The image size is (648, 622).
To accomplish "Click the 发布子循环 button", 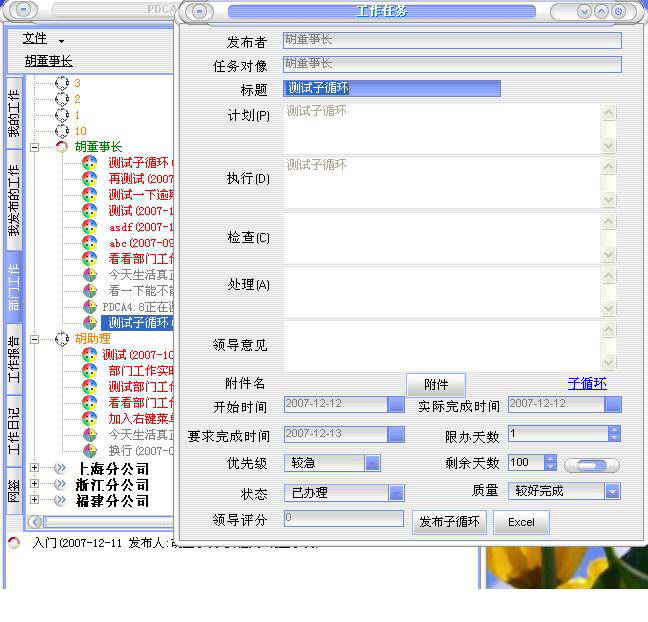I will 449,522.
